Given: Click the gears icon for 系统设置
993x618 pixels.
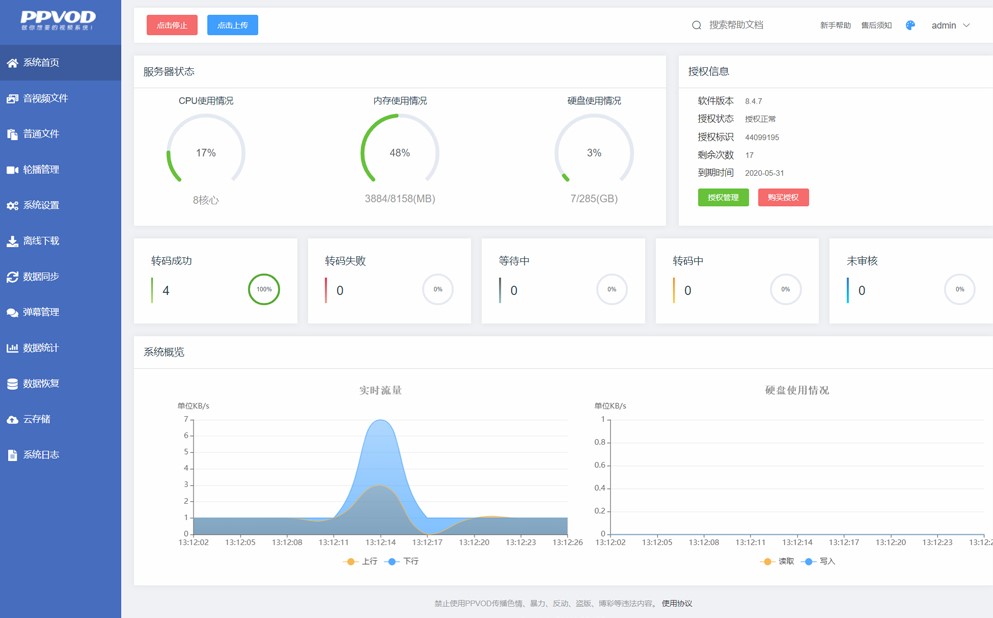Looking at the screenshot, I should pos(12,206).
